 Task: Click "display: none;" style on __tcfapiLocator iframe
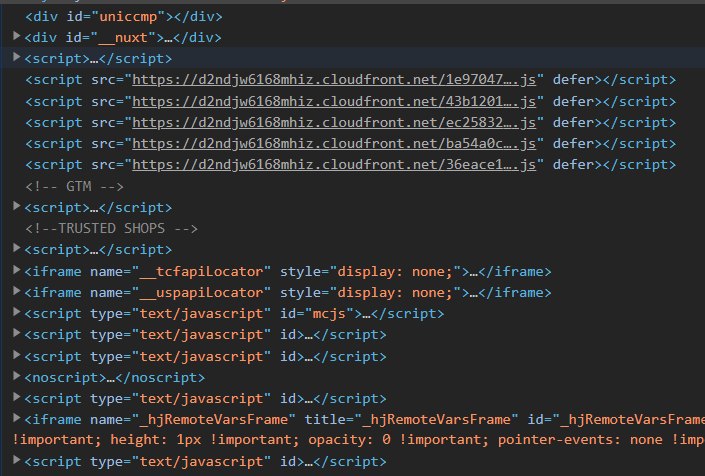[x=395, y=271]
